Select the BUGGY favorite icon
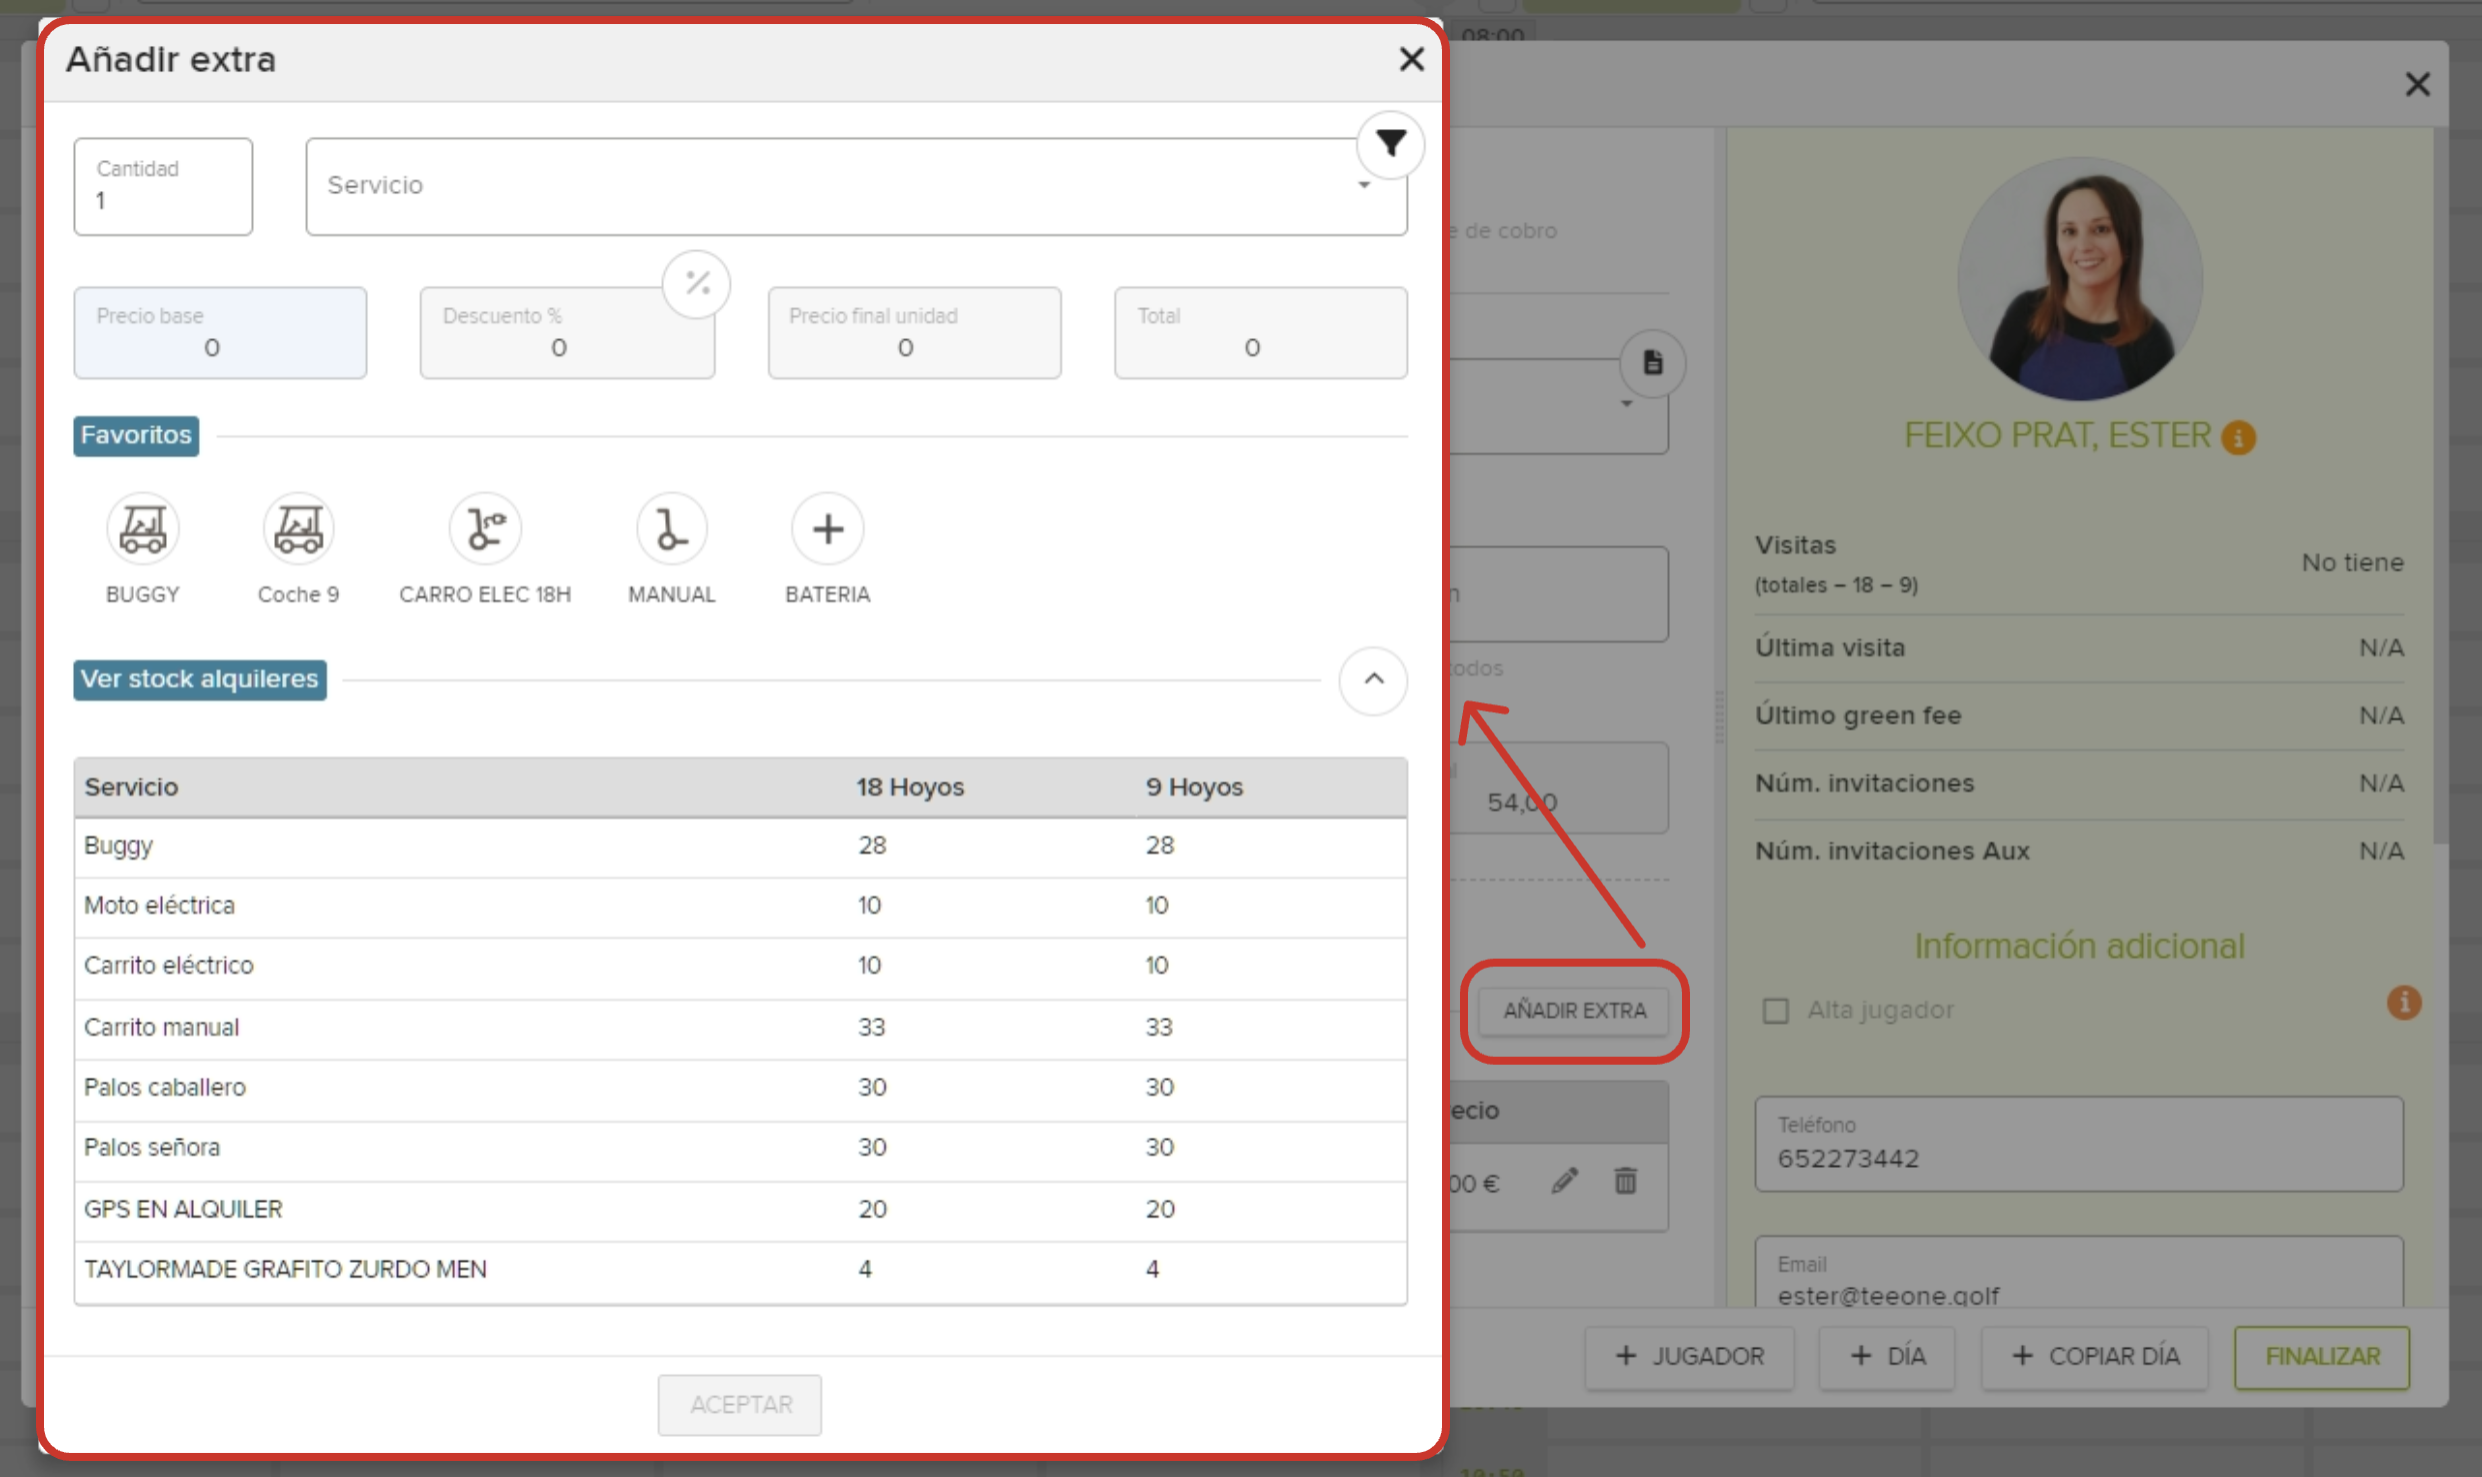Viewport: 2482px width, 1477px height. (x=143, y=530)
